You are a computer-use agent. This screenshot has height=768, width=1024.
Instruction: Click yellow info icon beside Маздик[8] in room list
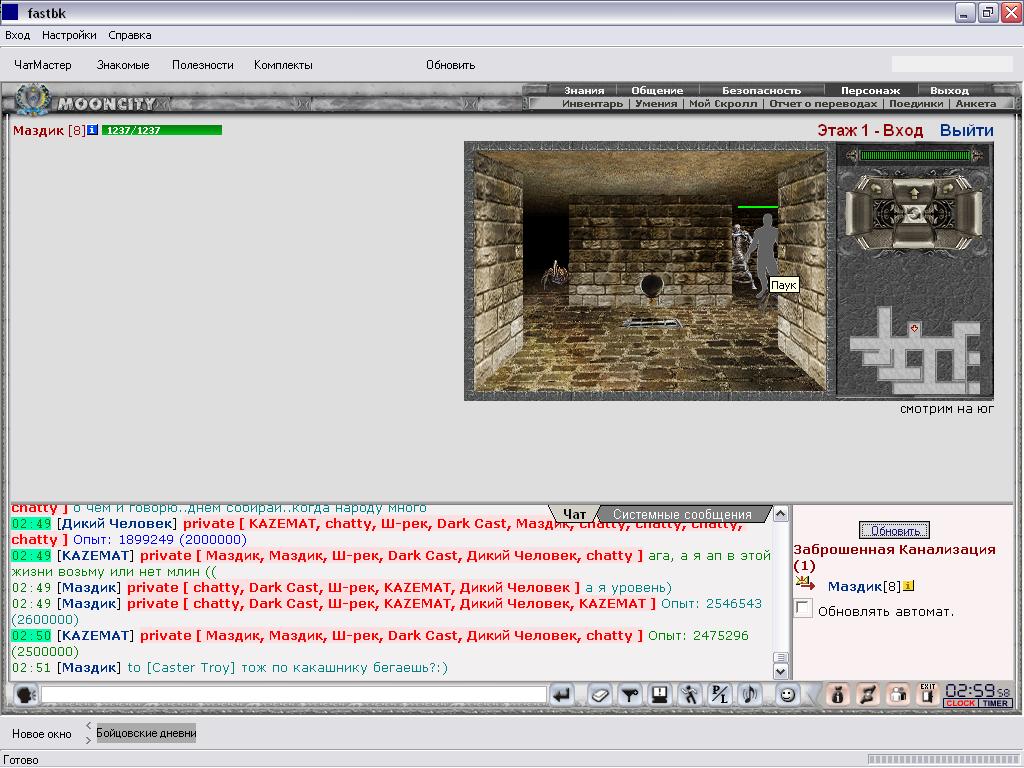[x=908, y=586]
